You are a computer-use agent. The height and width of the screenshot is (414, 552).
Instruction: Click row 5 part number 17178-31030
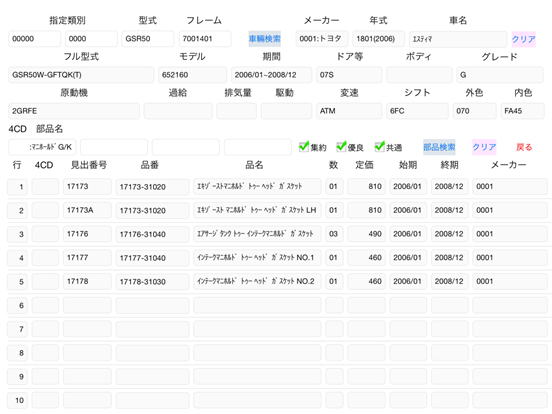coord(152,282)
